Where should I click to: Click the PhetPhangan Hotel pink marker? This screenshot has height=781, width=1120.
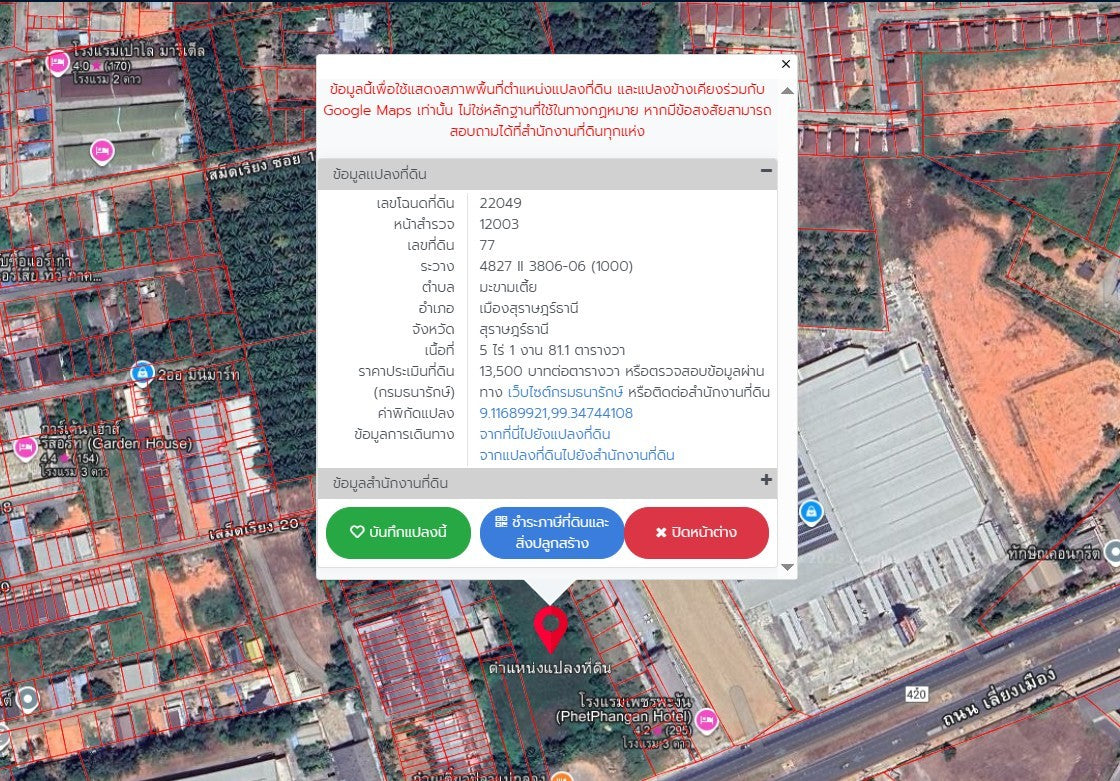click(x=706, y=719)
